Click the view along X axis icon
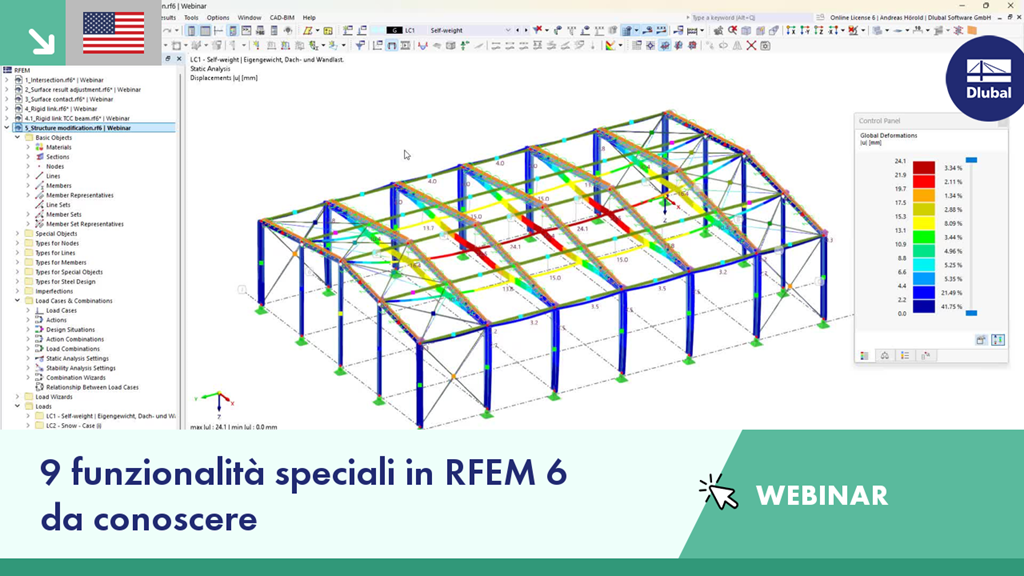The height and width of the screenshot is (576, 1024). (791, 30)
